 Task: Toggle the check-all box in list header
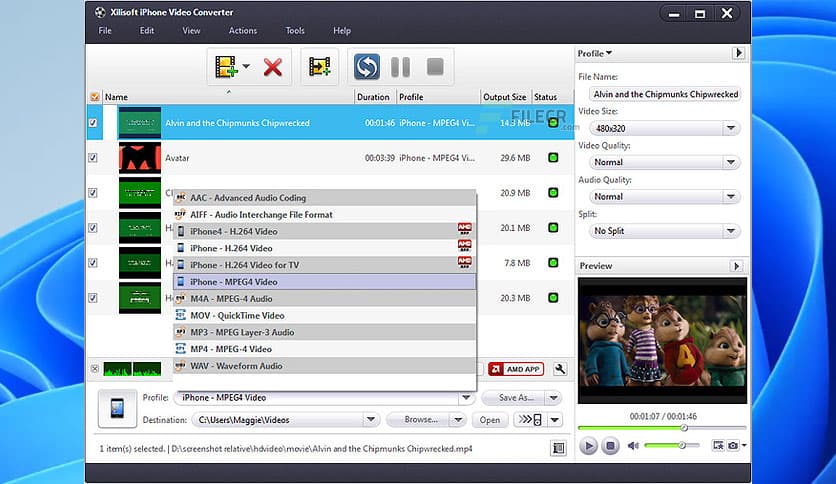tap(94, 97)
